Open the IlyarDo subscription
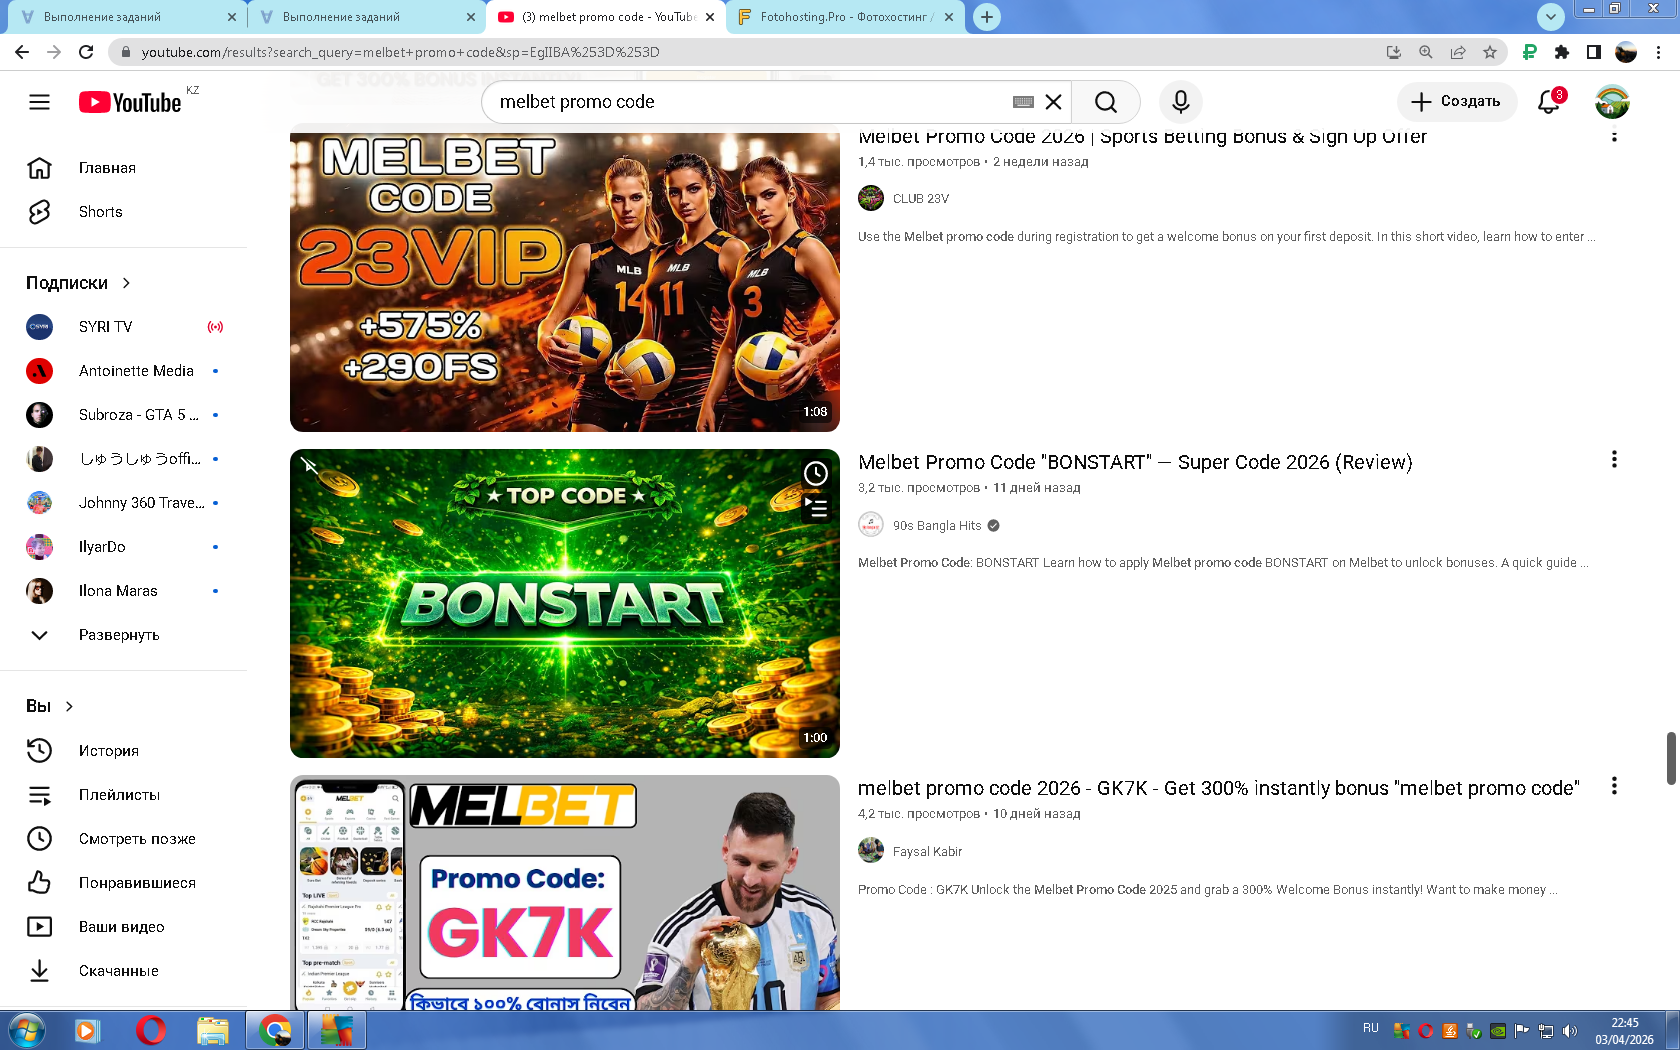 (x=124, y=547)
